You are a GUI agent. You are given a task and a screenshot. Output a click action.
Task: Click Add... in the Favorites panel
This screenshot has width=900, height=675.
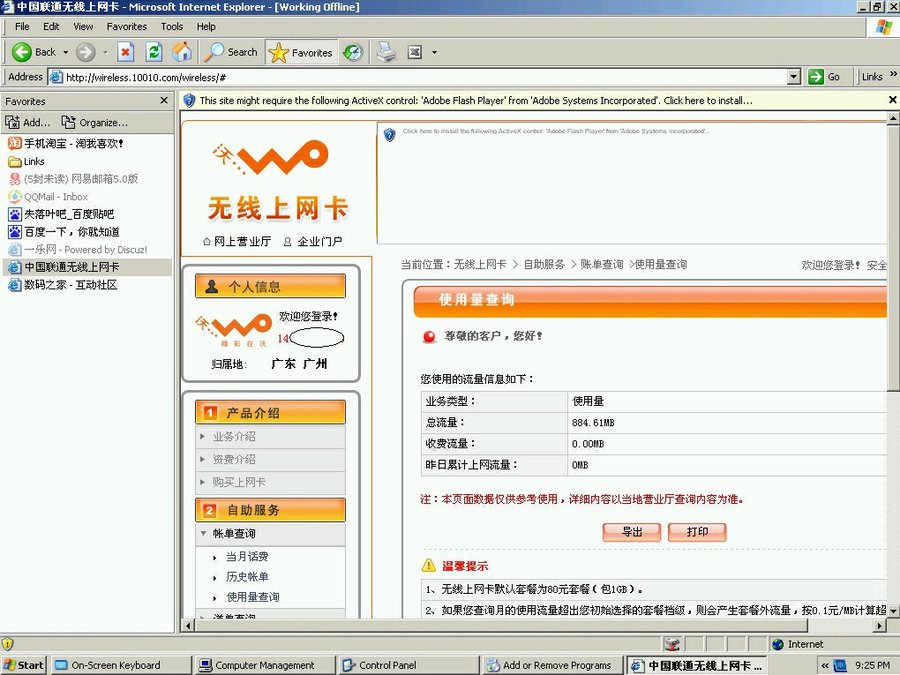click(x=28, y=122)
